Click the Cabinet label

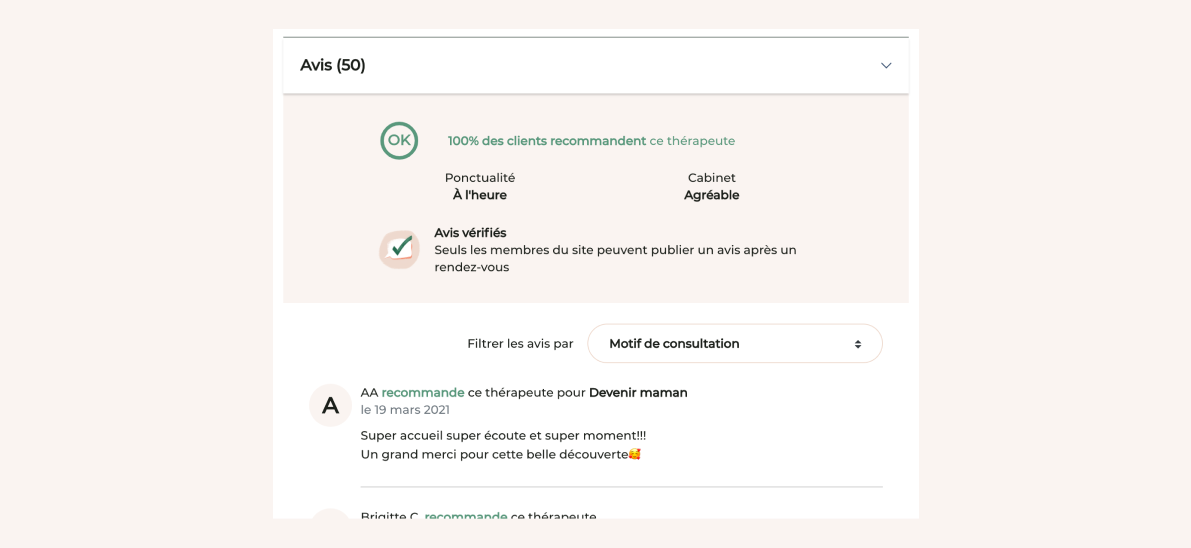[x=712, y=178]
